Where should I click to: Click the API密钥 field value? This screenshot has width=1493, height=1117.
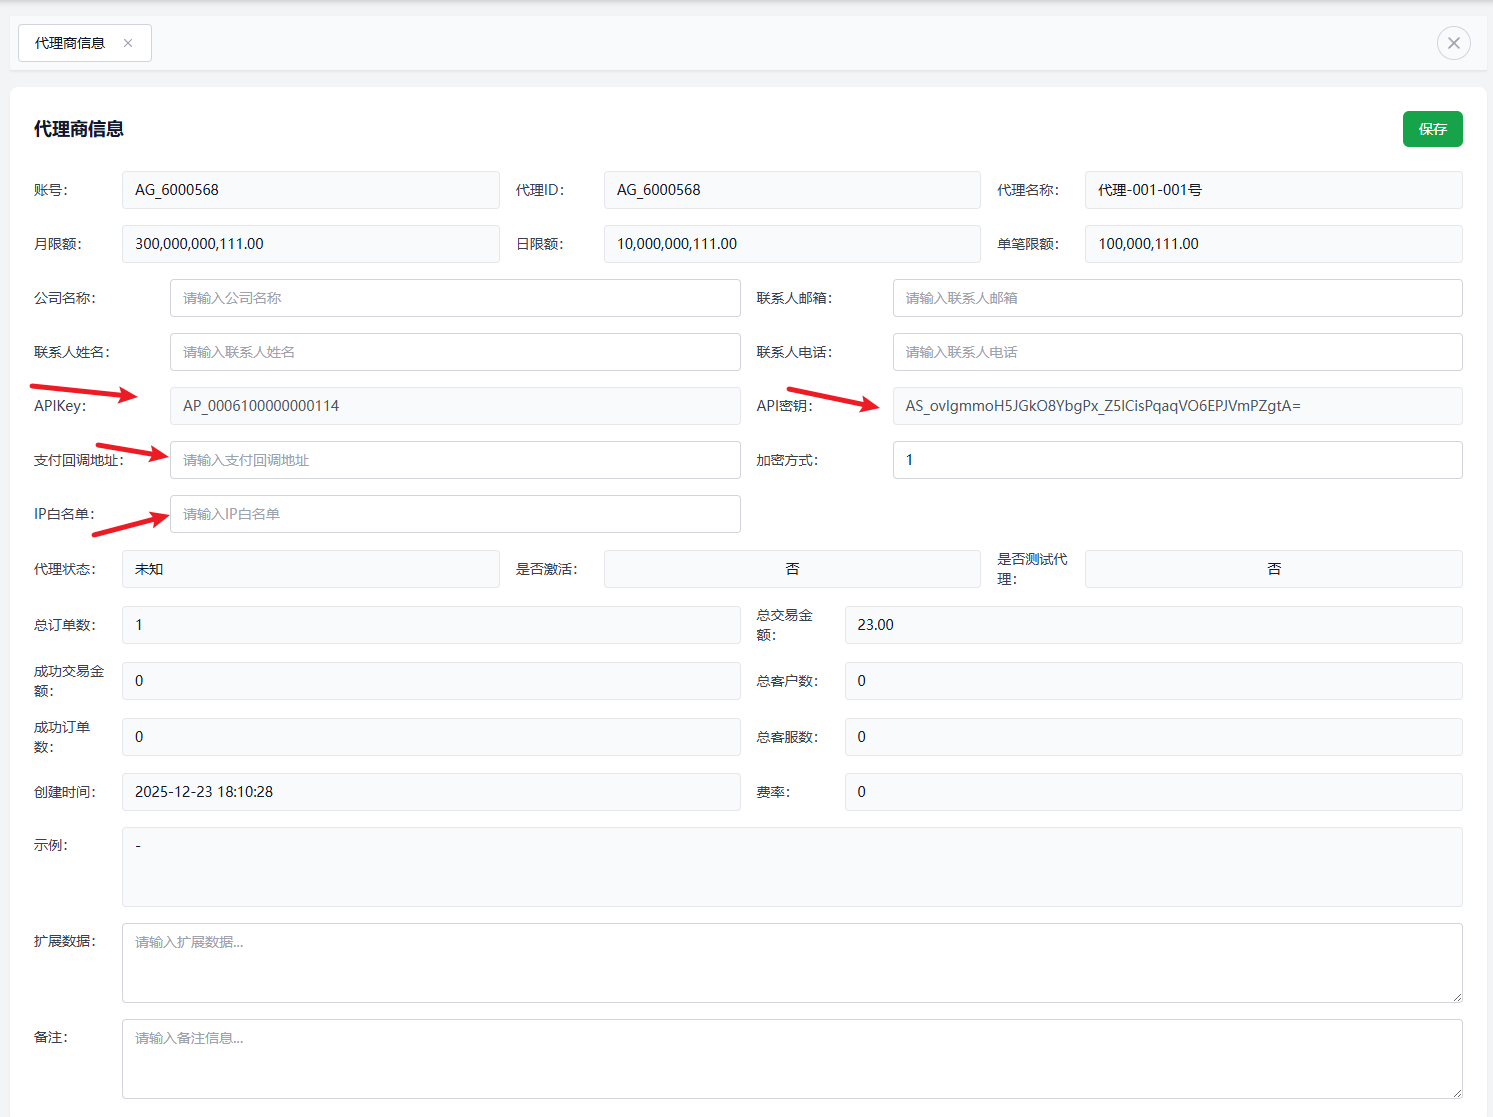pyautogui.click(x=1177, y=406)
